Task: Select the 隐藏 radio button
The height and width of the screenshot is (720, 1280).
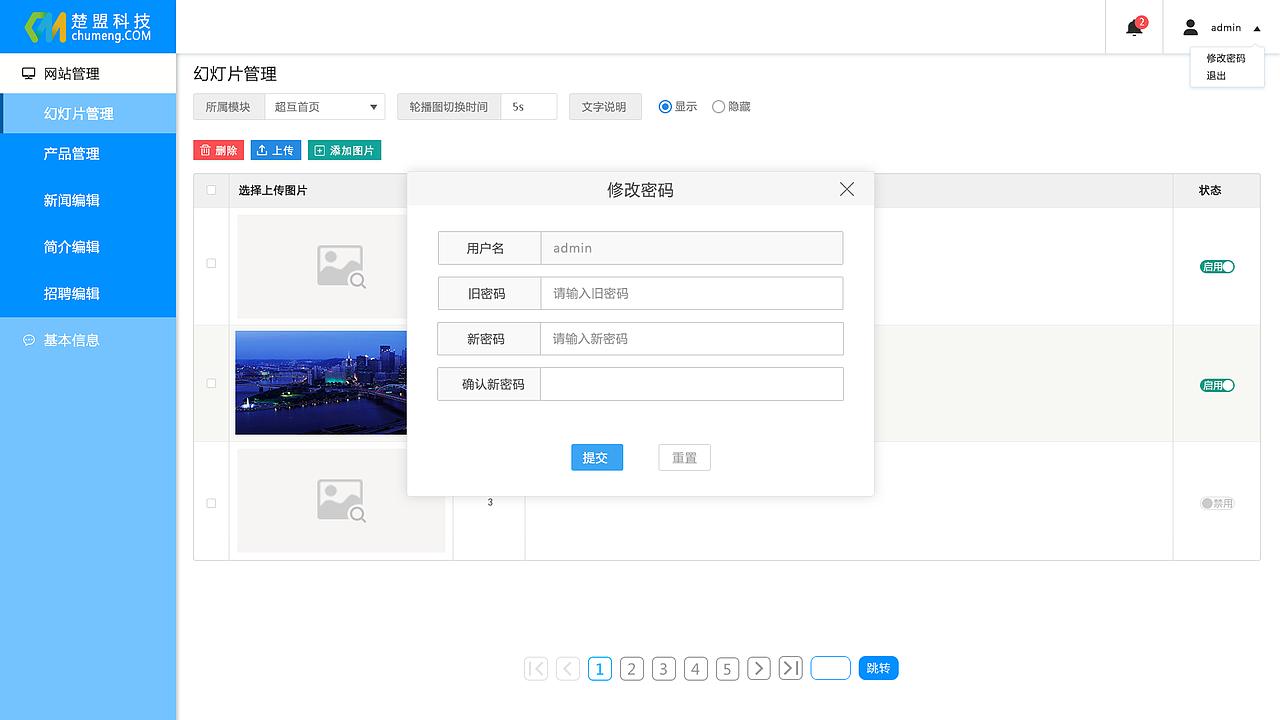Action: [x=717, y=106]
